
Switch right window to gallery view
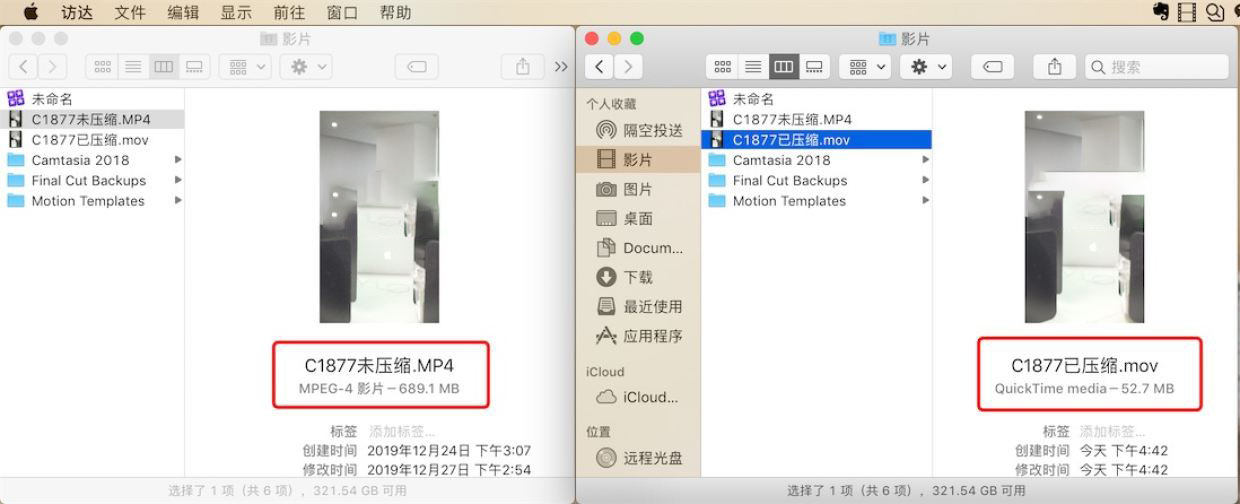(814, 67)
